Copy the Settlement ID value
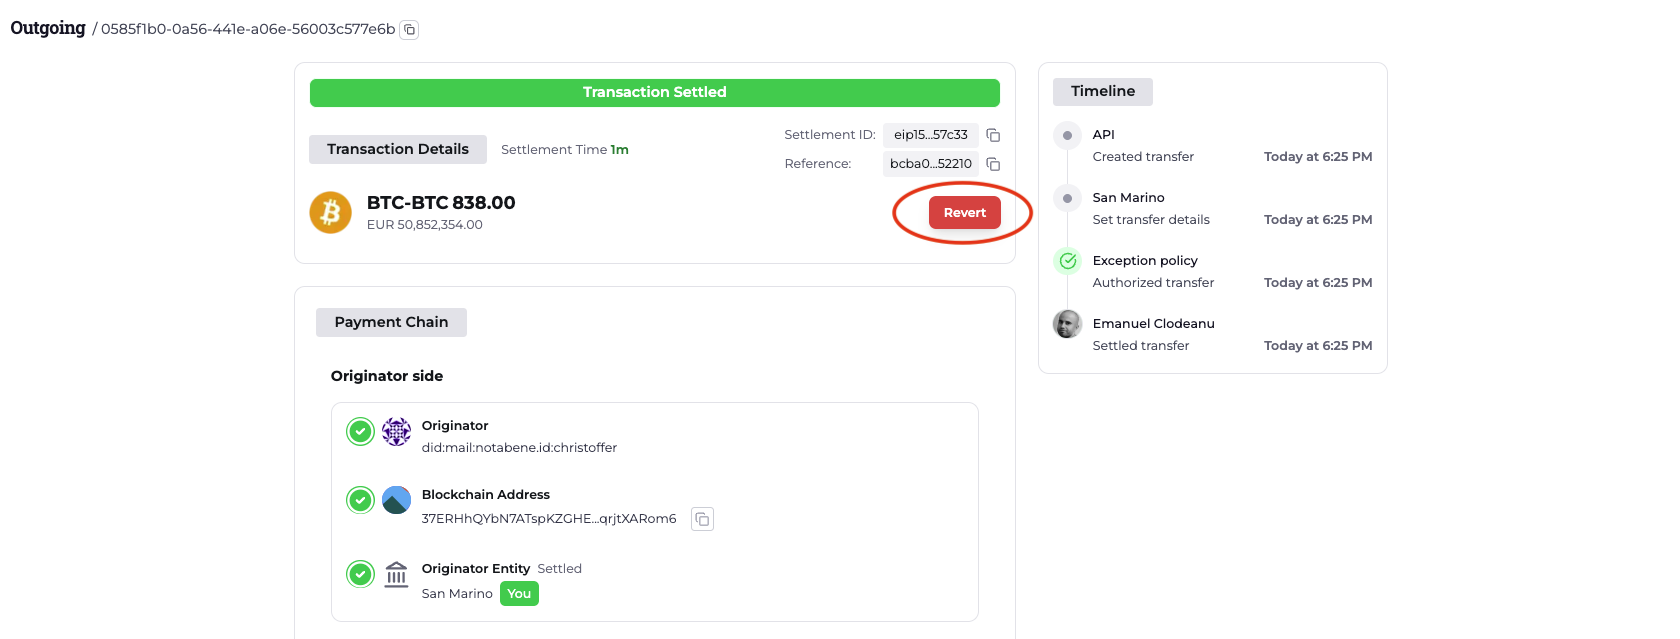Screen dimensions: 1680x639 [x=993, y=135]
